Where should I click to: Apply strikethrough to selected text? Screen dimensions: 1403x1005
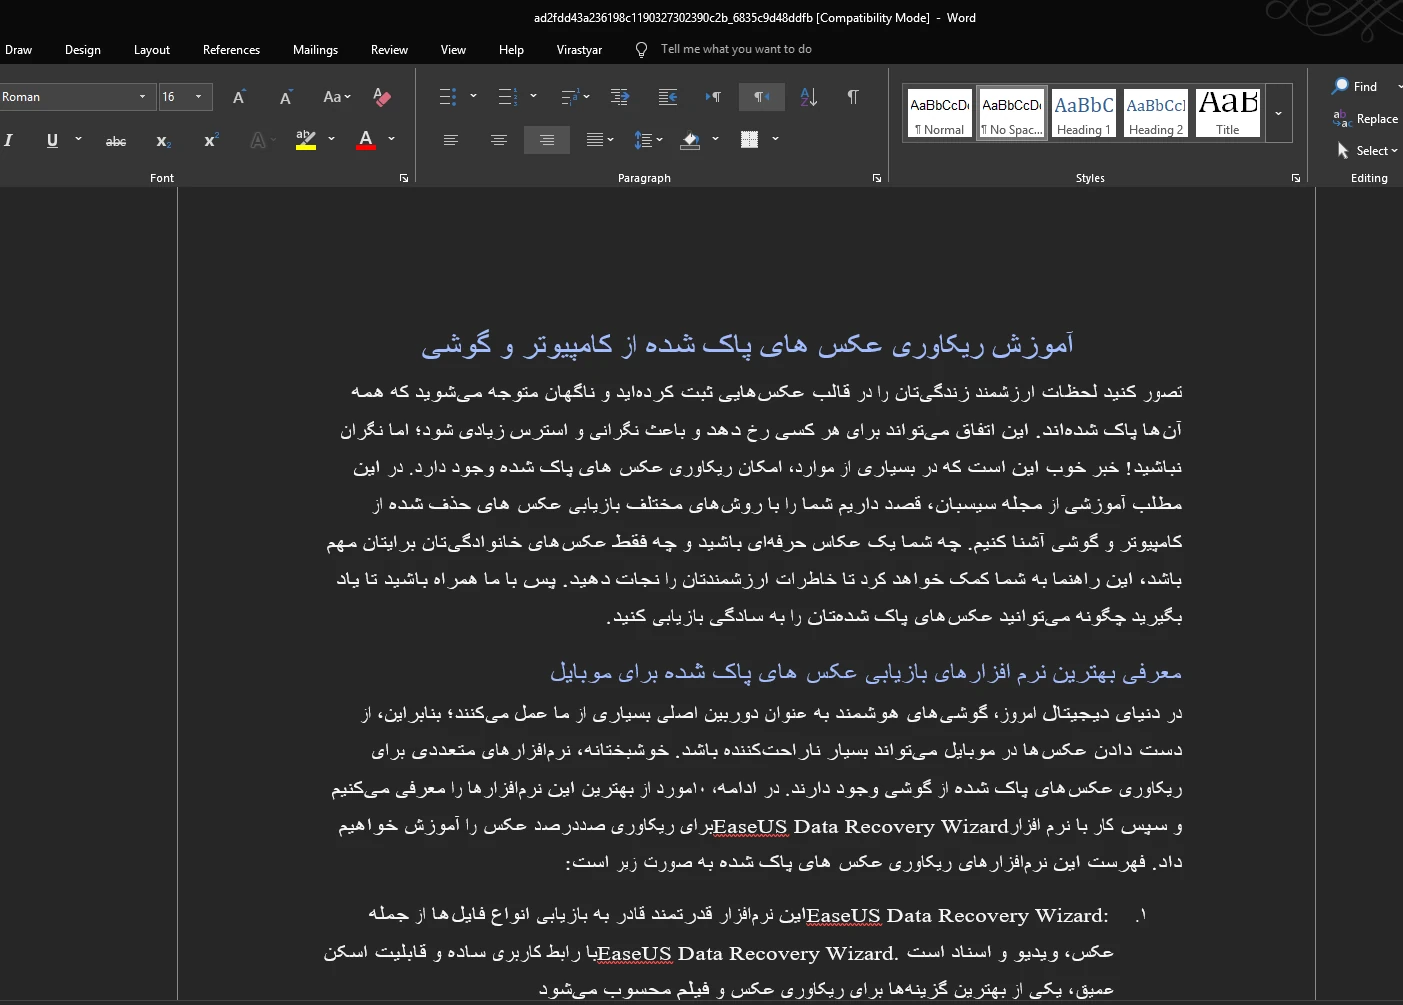[x=116, y=141]
